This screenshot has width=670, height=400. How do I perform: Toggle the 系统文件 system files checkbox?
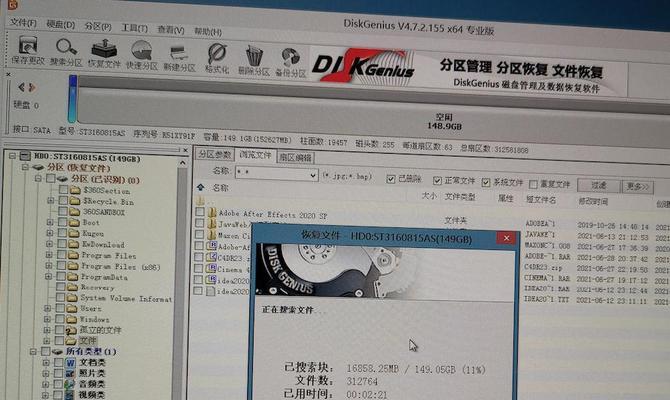pos(486,182)
